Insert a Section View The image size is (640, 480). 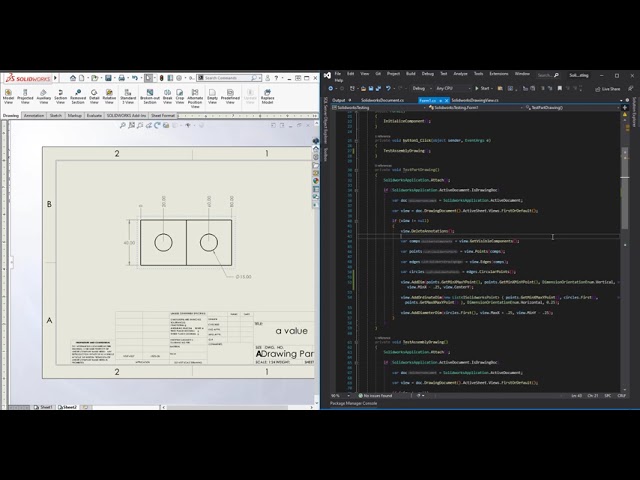click(x=60, y=97)
